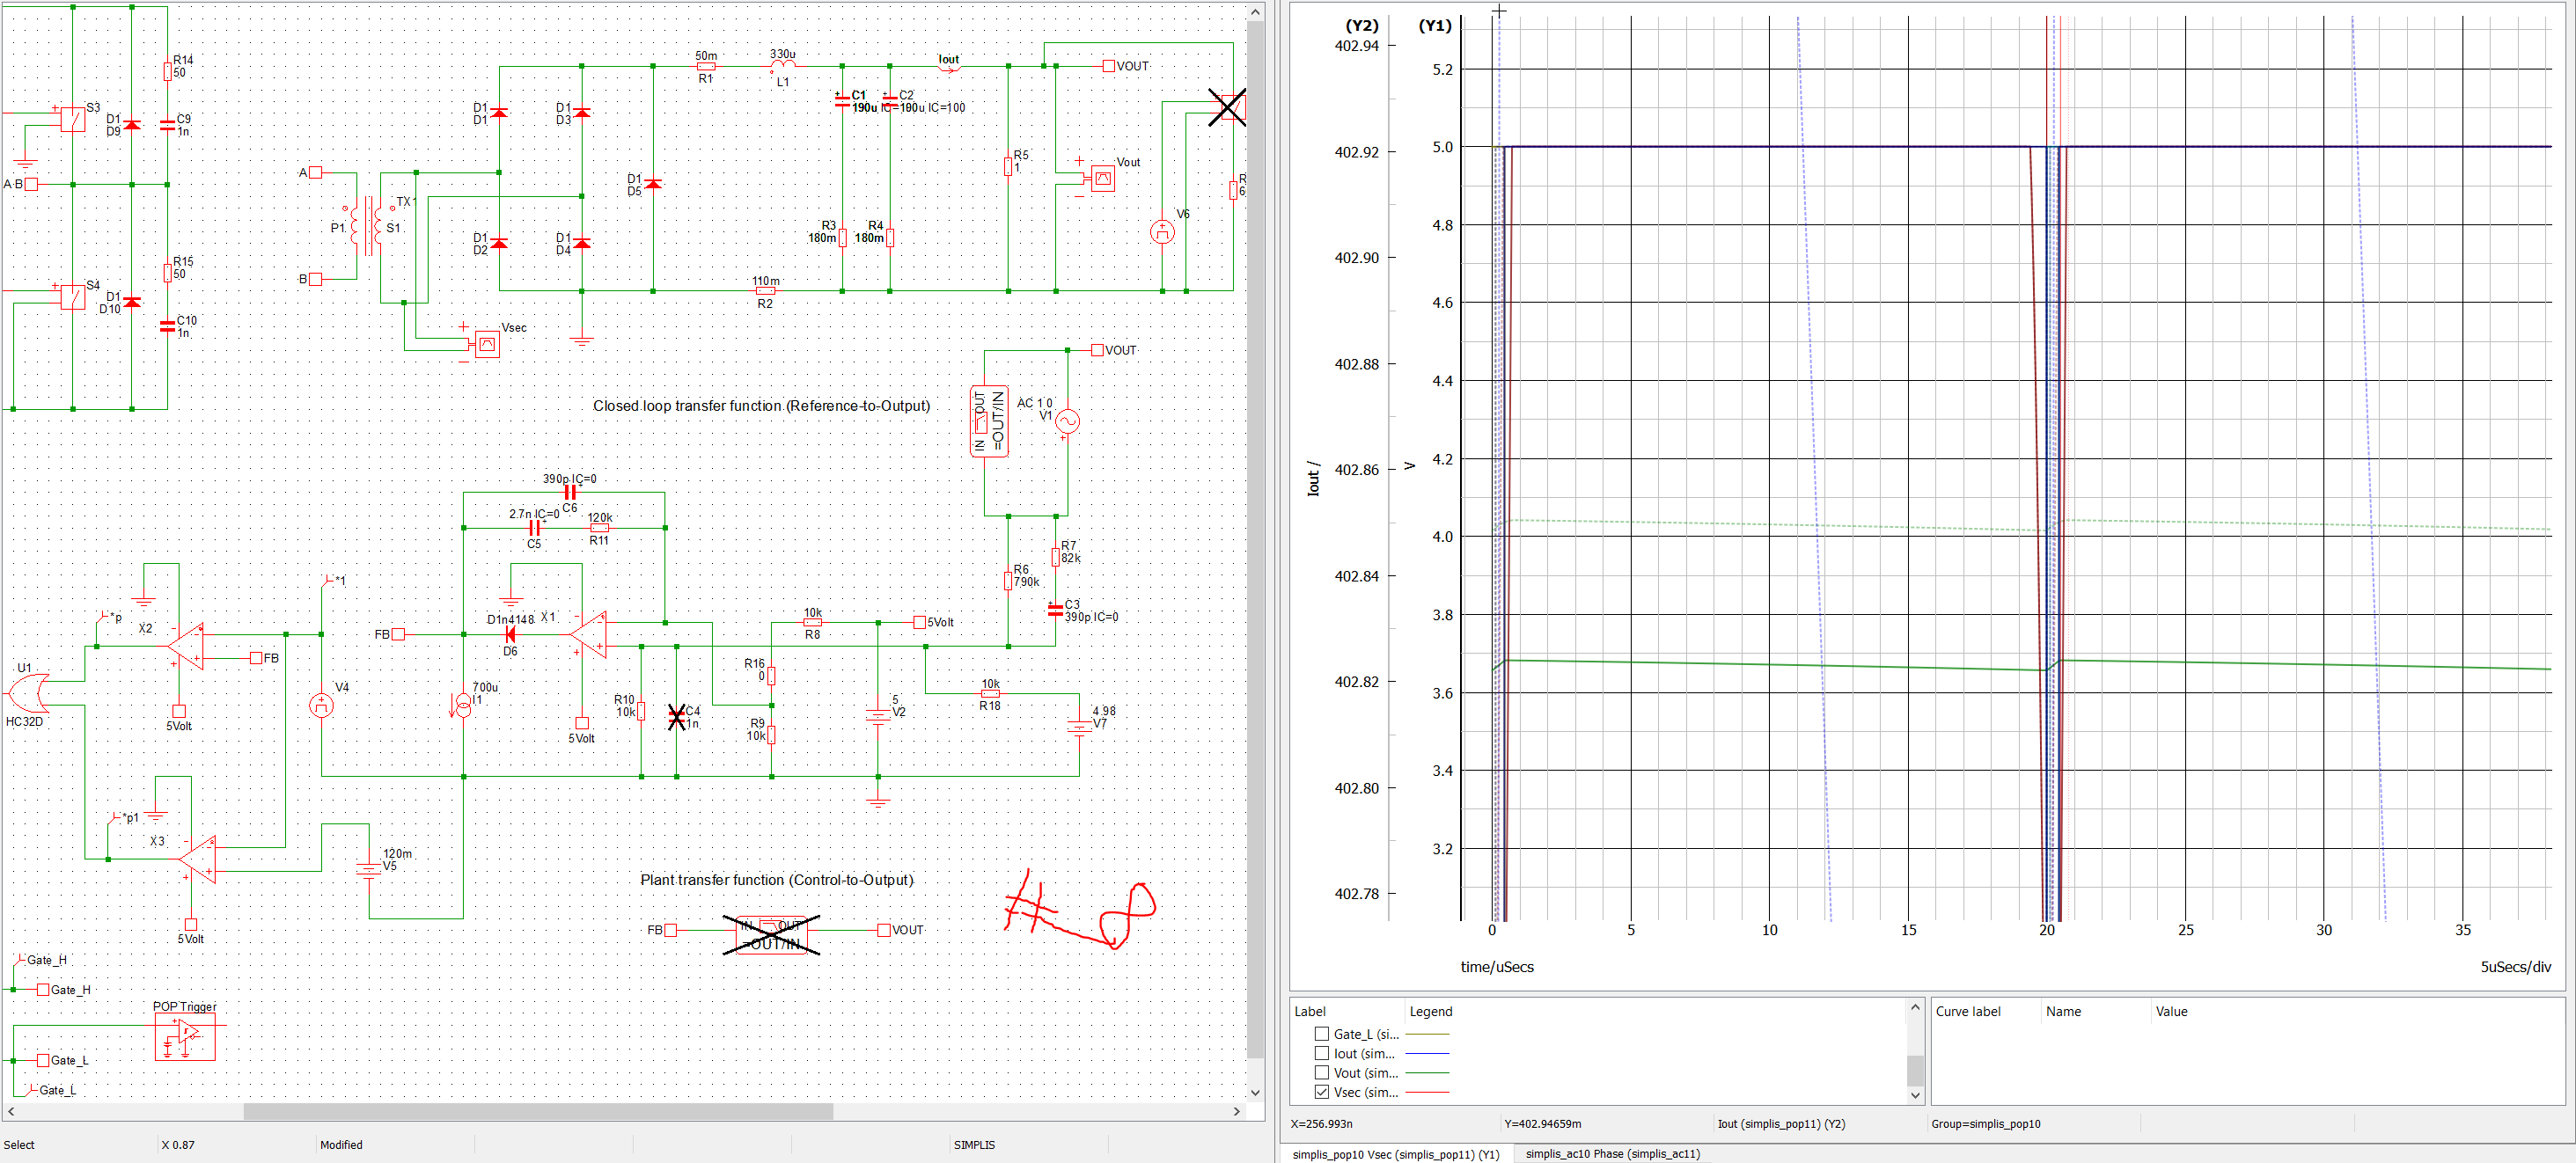Select the U1 HC32D OR gate
The image size is (2576, 1163).
tap(28, 693)
